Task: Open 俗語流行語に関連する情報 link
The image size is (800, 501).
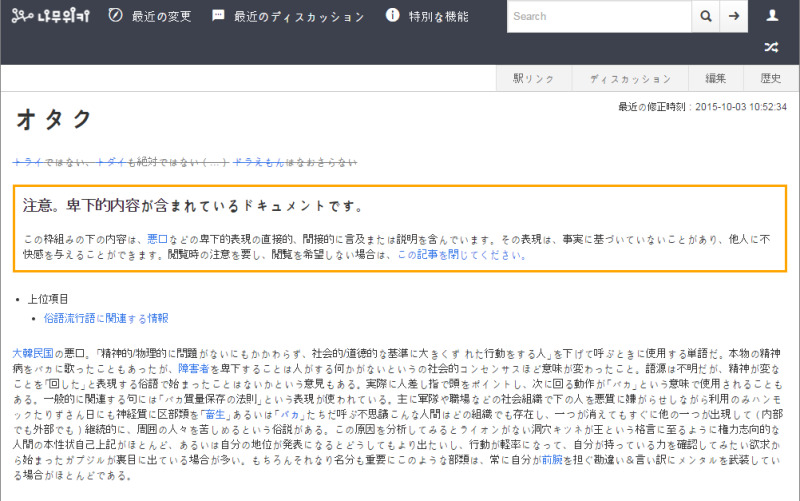Action: [106, 318]
